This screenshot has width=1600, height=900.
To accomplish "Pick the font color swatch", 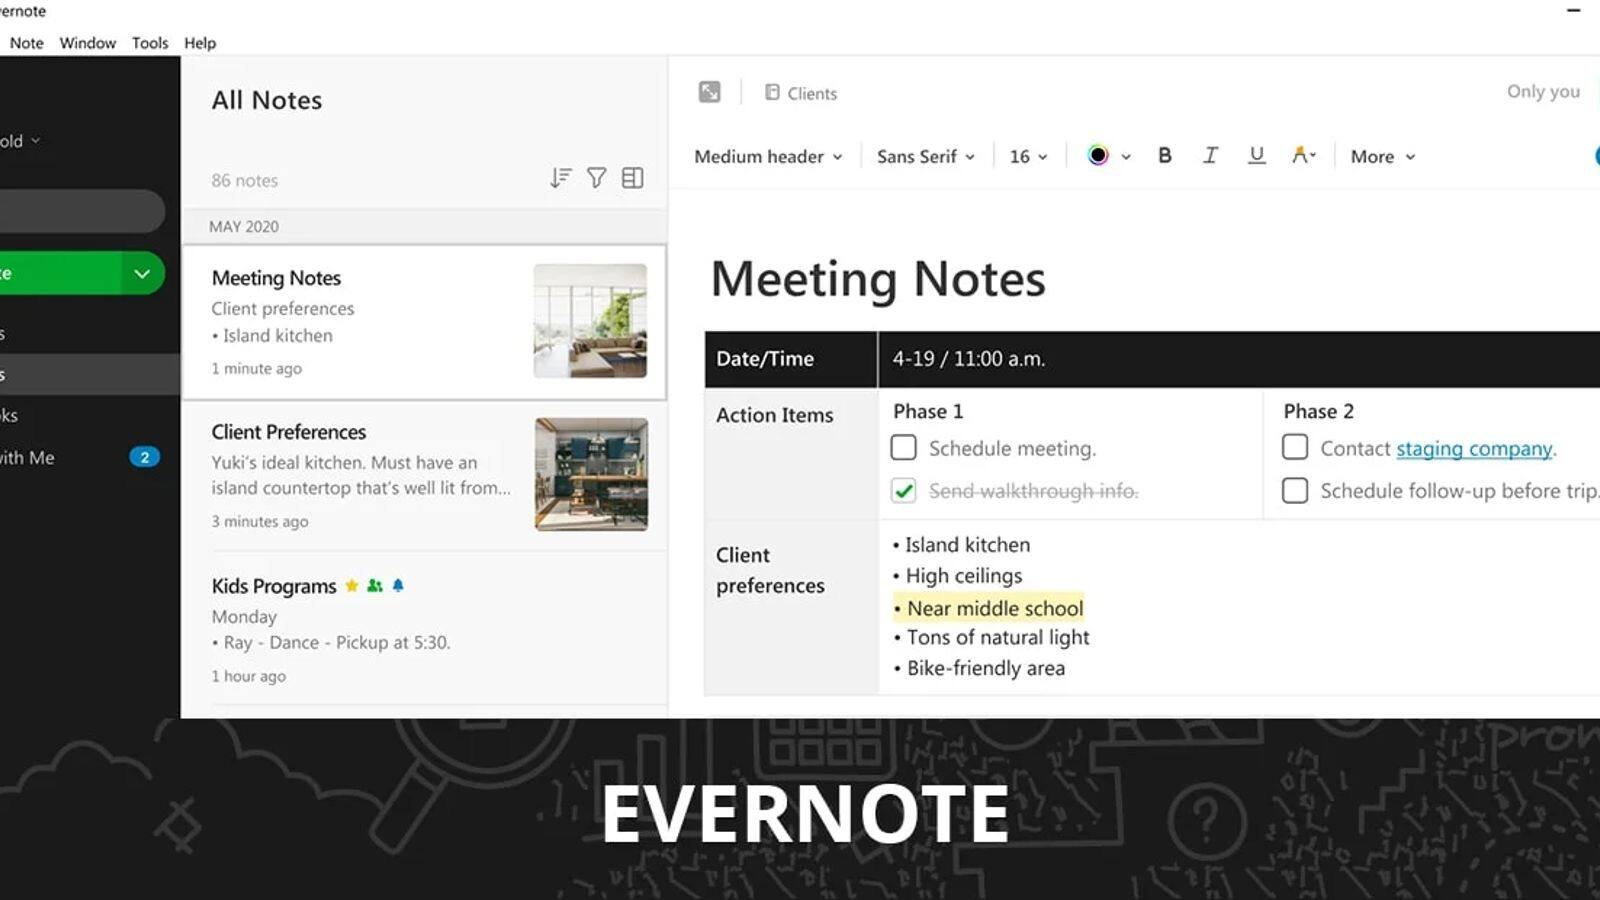I will tap(1098, 156).
